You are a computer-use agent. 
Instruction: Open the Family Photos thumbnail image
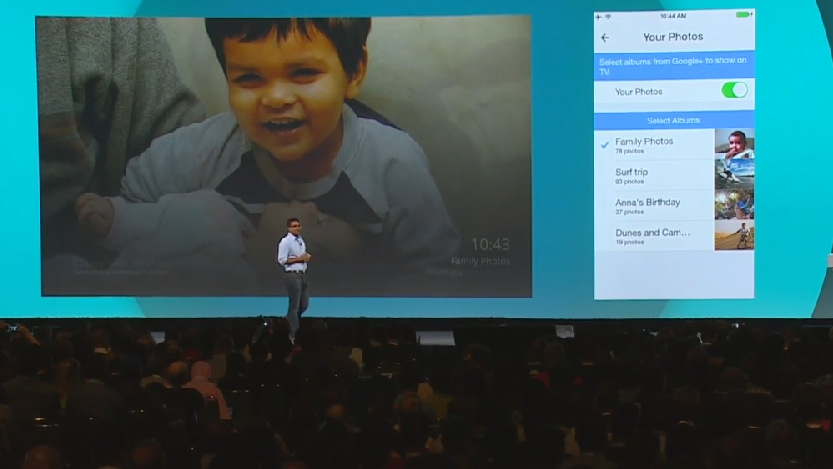(x=734, y=143)
